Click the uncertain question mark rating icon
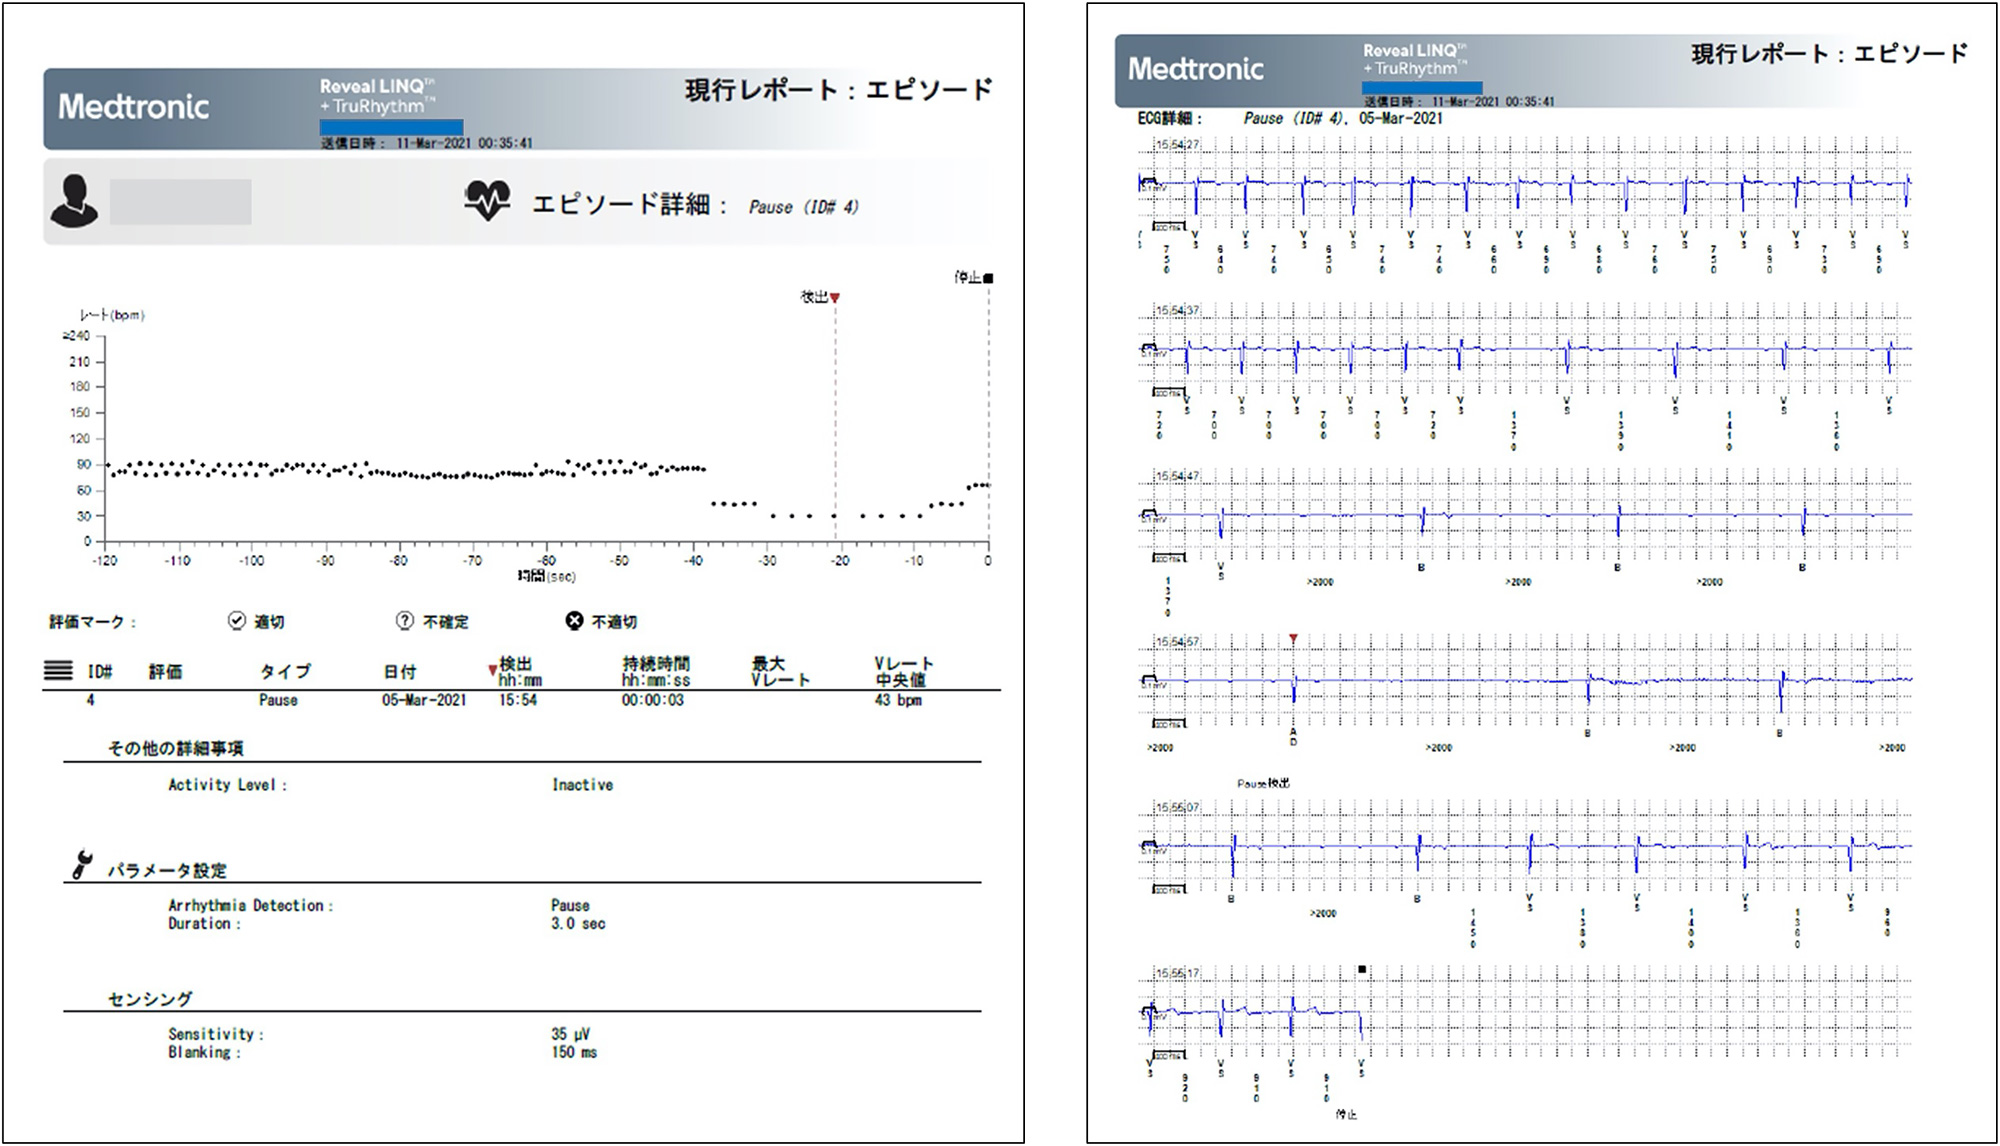Screen dimensions: 2000x1146 [404, 621]
